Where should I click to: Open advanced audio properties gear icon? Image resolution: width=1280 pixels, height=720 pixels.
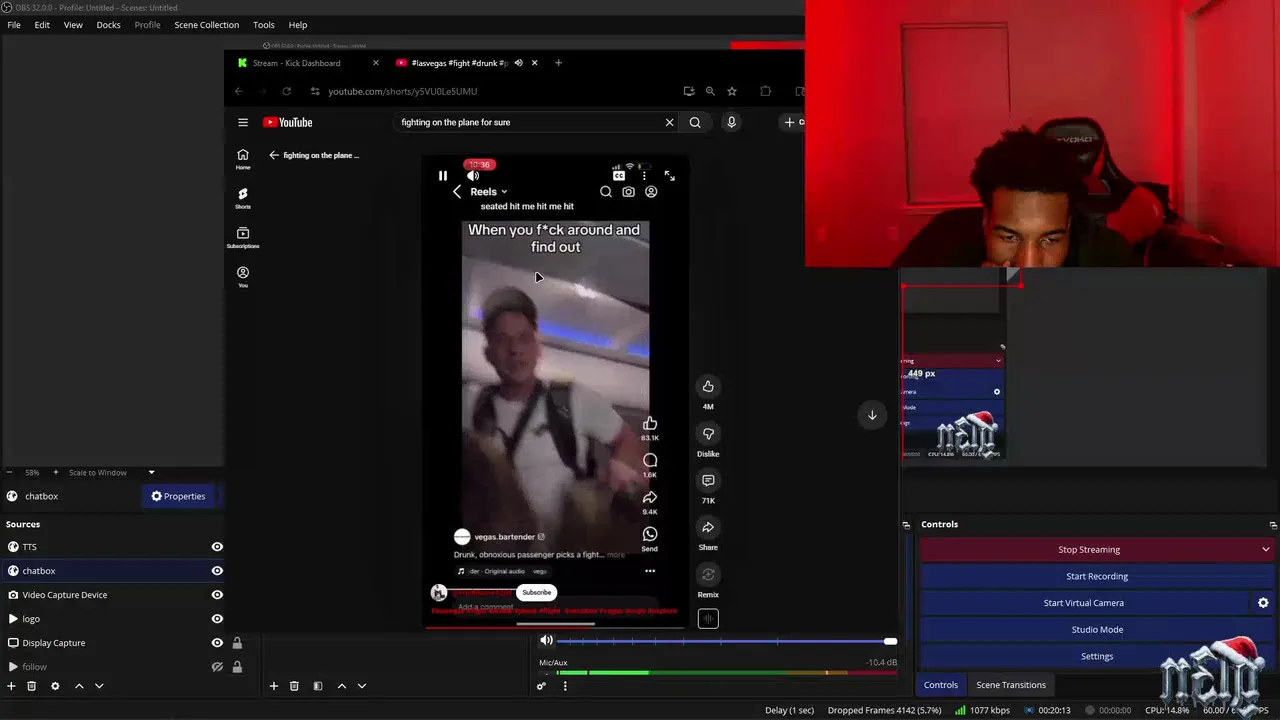[541, 686]
